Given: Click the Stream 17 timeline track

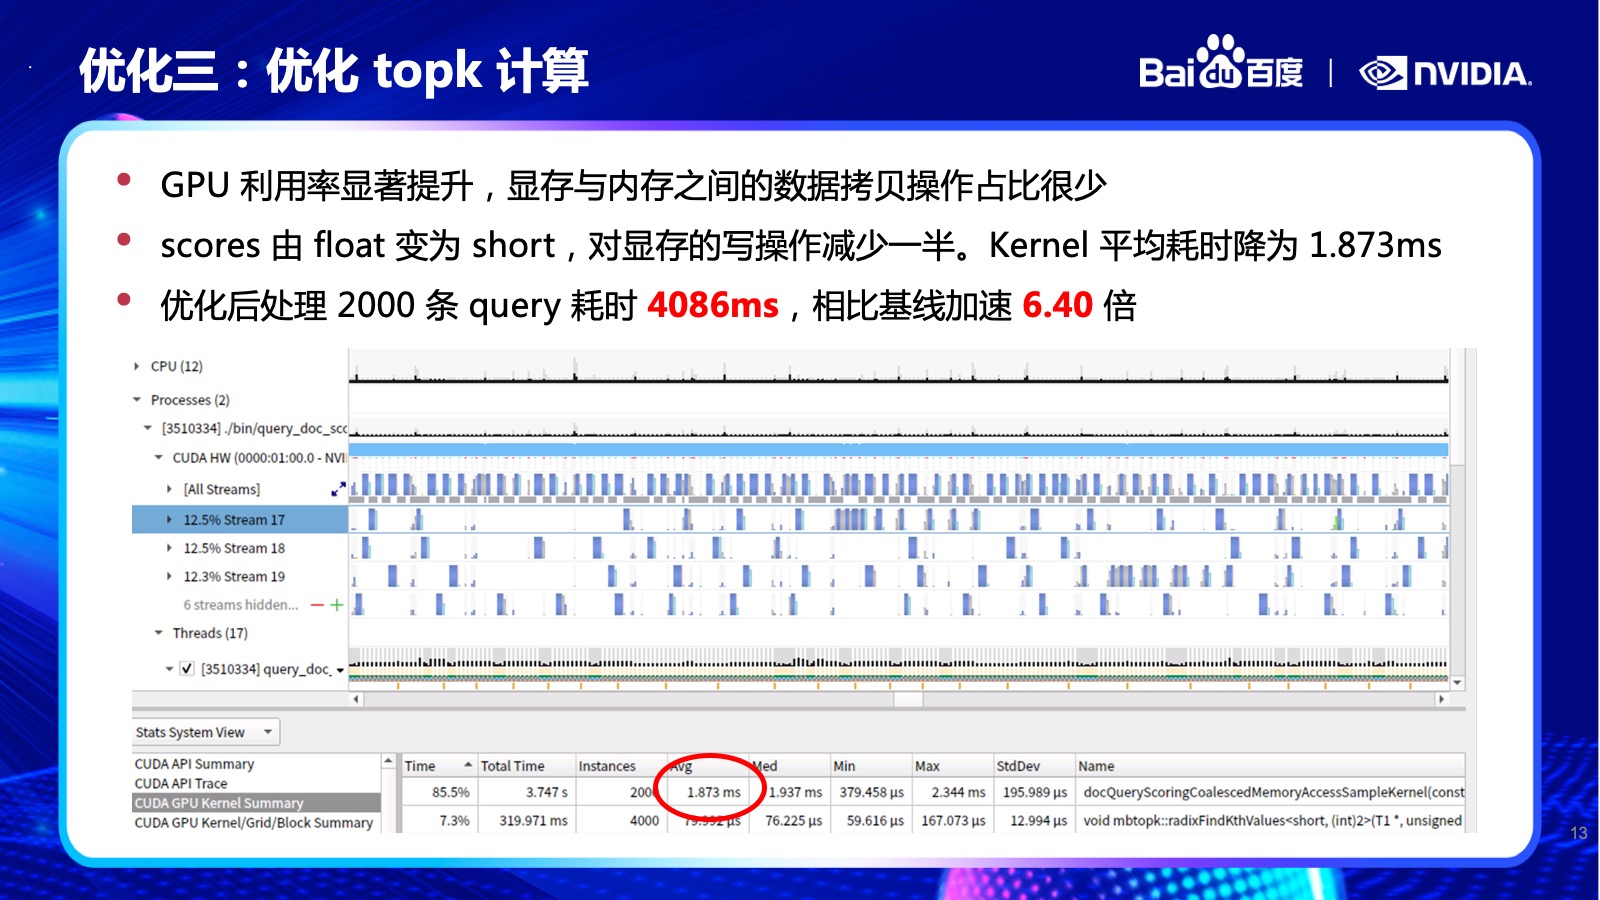Looking at the screenshot, I should tap(898, 520).
